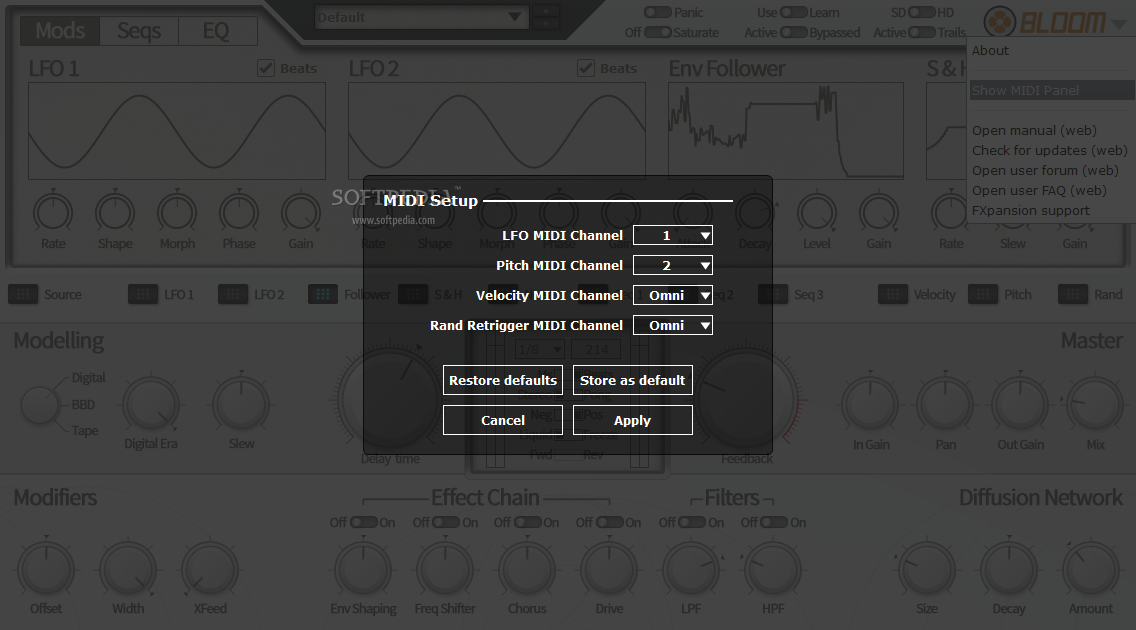
Task: Select the S&H modulation slot icon
Action: 412,295
